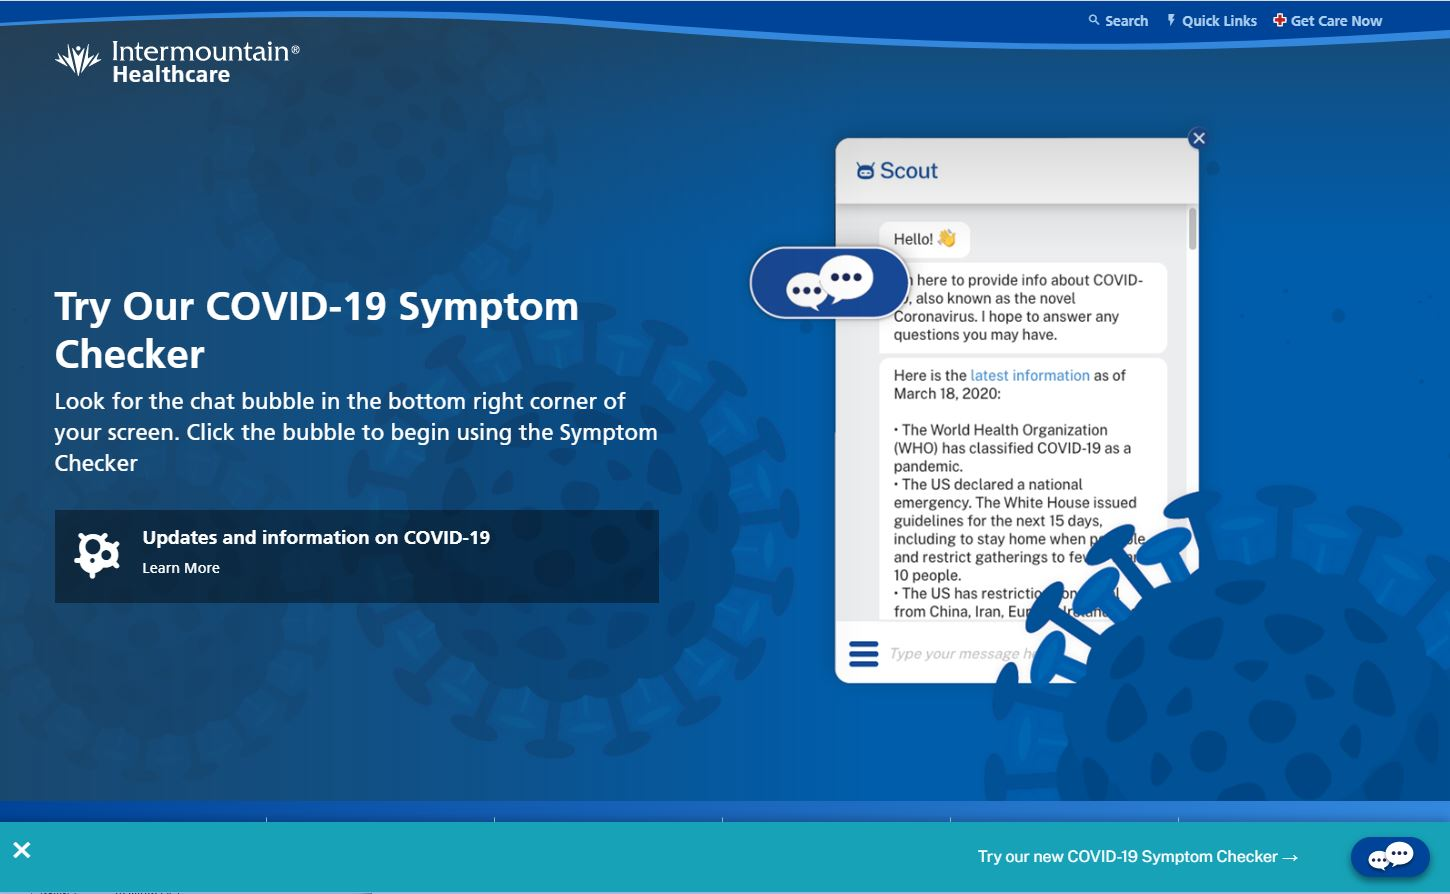Dismiss the bottom banner with X icon
This screenshot has height=894, width=1450.
click(x=22, y=850)
